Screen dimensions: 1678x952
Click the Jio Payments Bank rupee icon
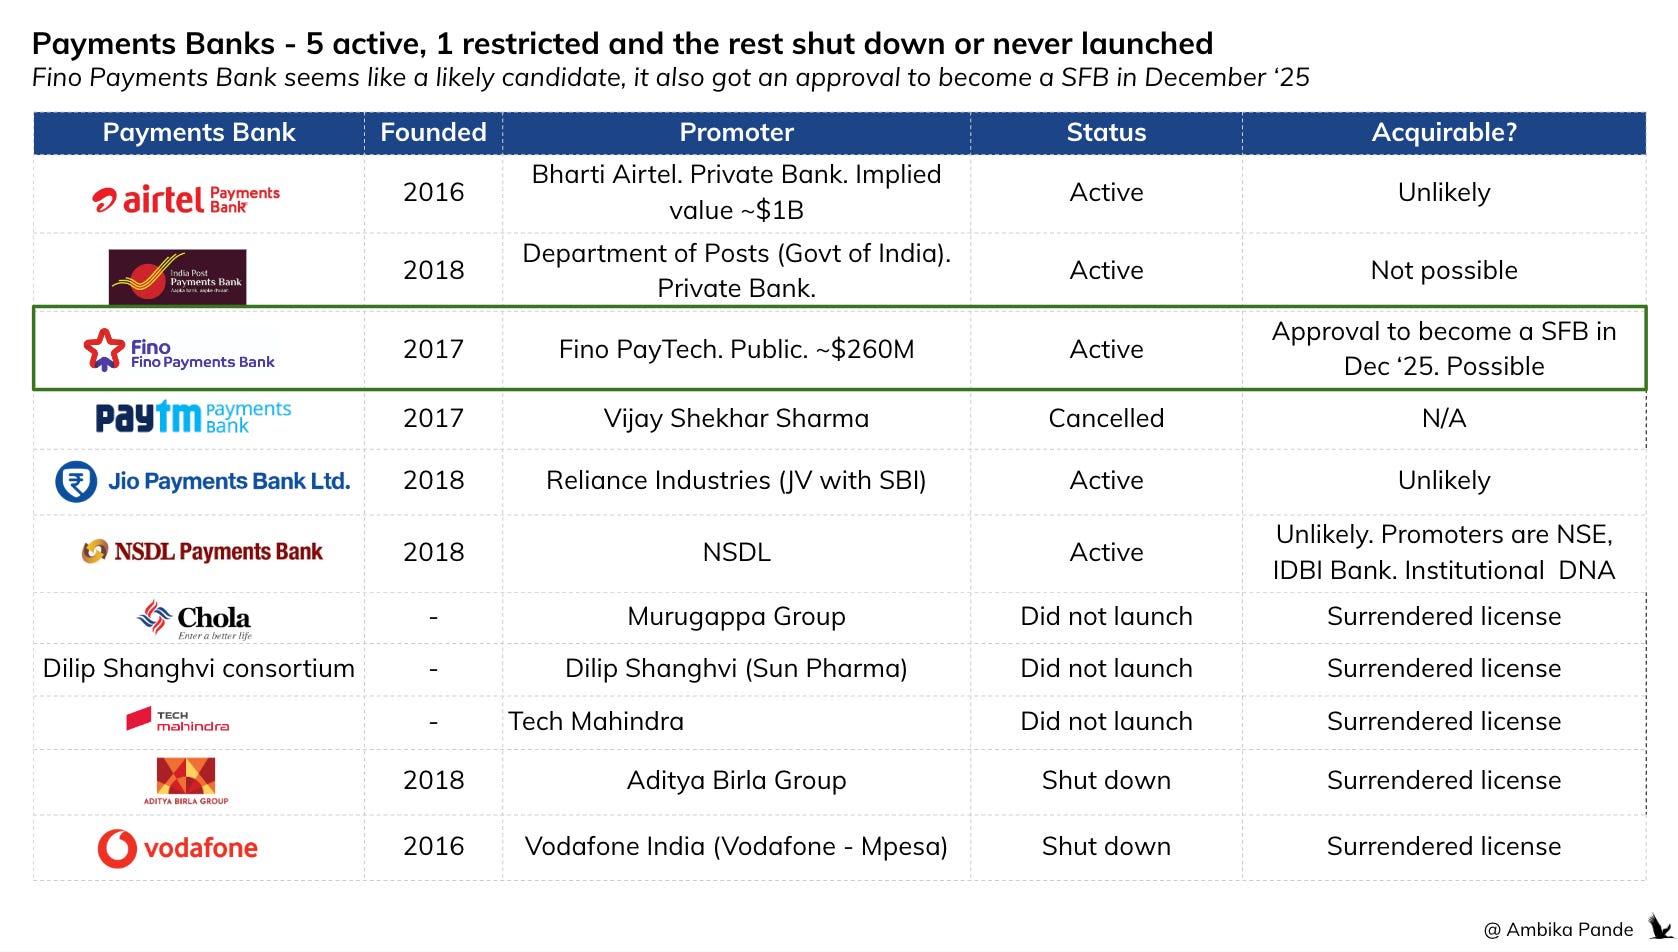tap(76, 481)
